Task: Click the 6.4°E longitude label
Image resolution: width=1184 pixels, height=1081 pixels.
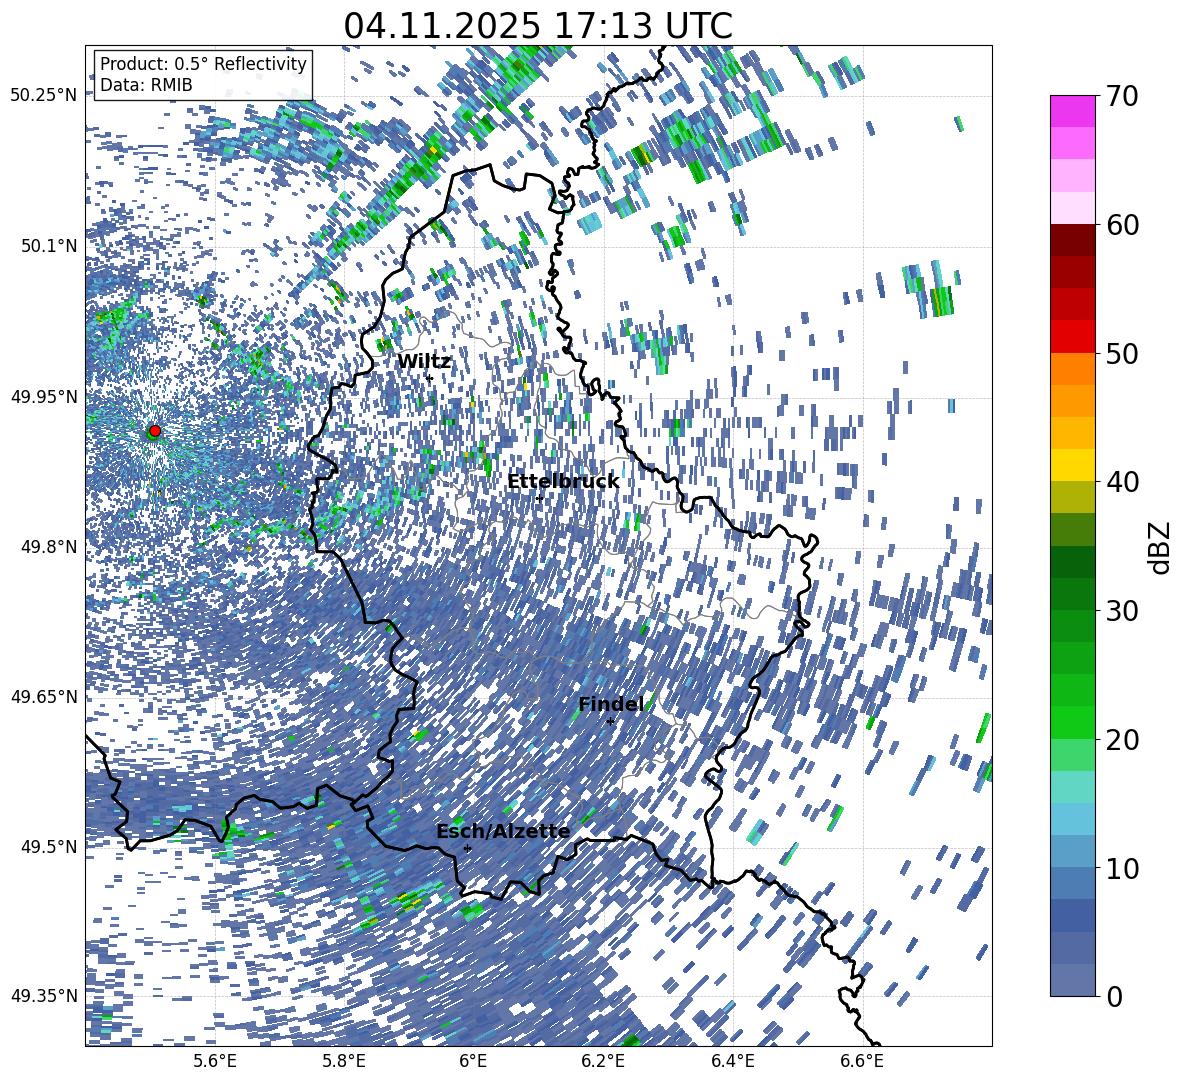Action: (x=733, y=1061)
